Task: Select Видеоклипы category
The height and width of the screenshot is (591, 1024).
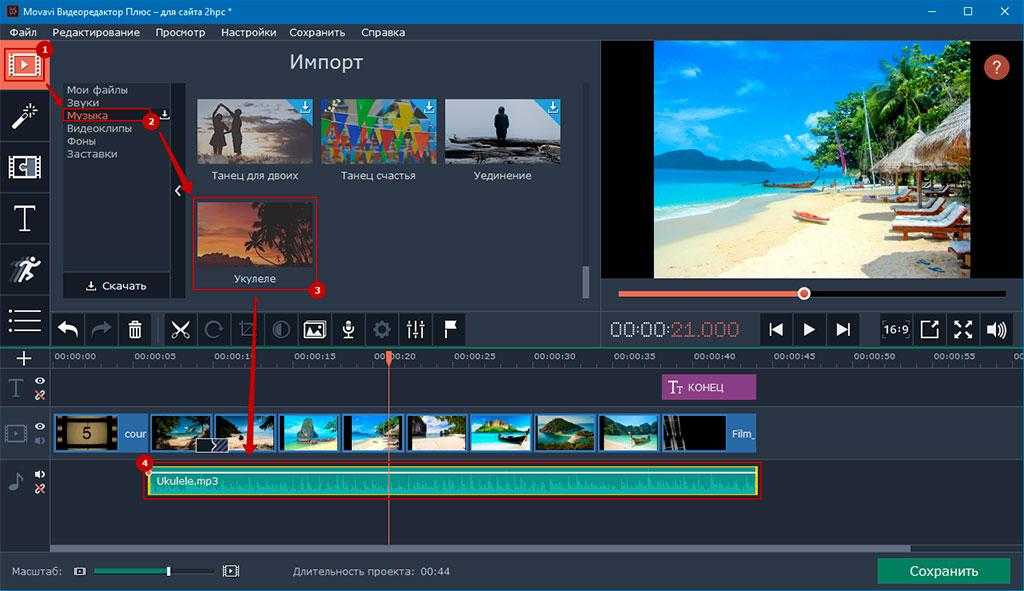Action: pyautogui.click(x=99, y=128)
